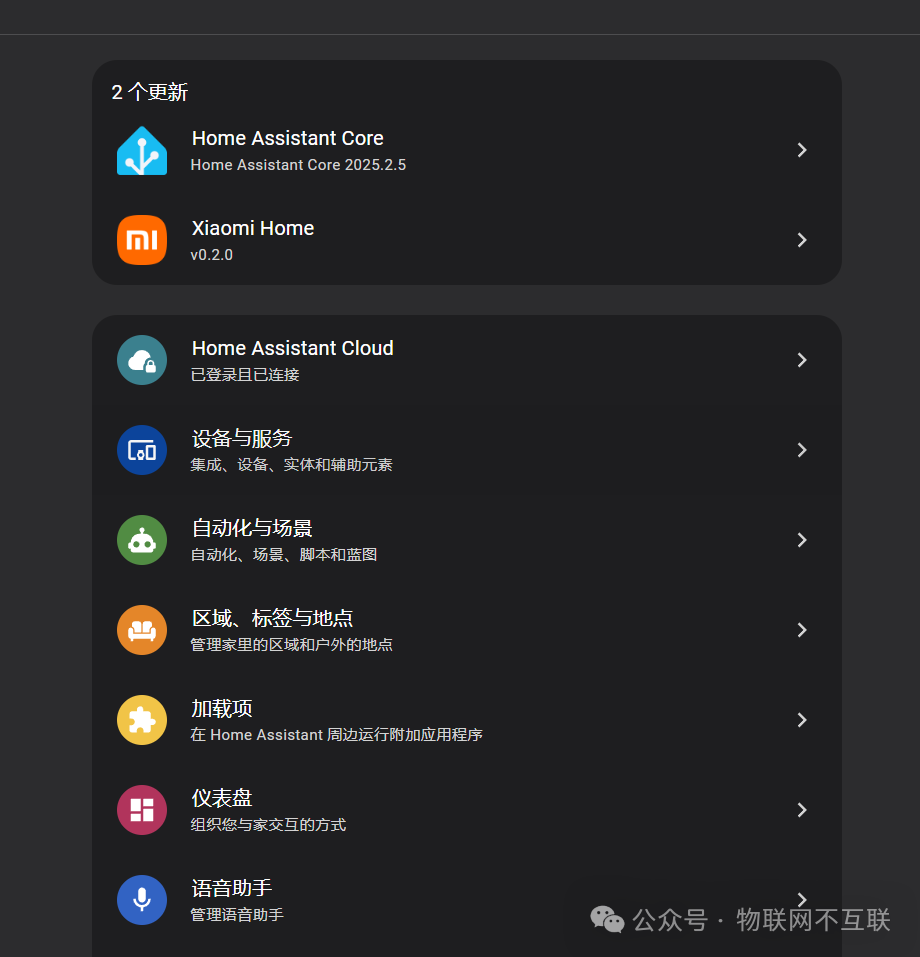Open the 仪表盘 settings entry
Viewport: 920px width, 957px height.
coord(467,810)
